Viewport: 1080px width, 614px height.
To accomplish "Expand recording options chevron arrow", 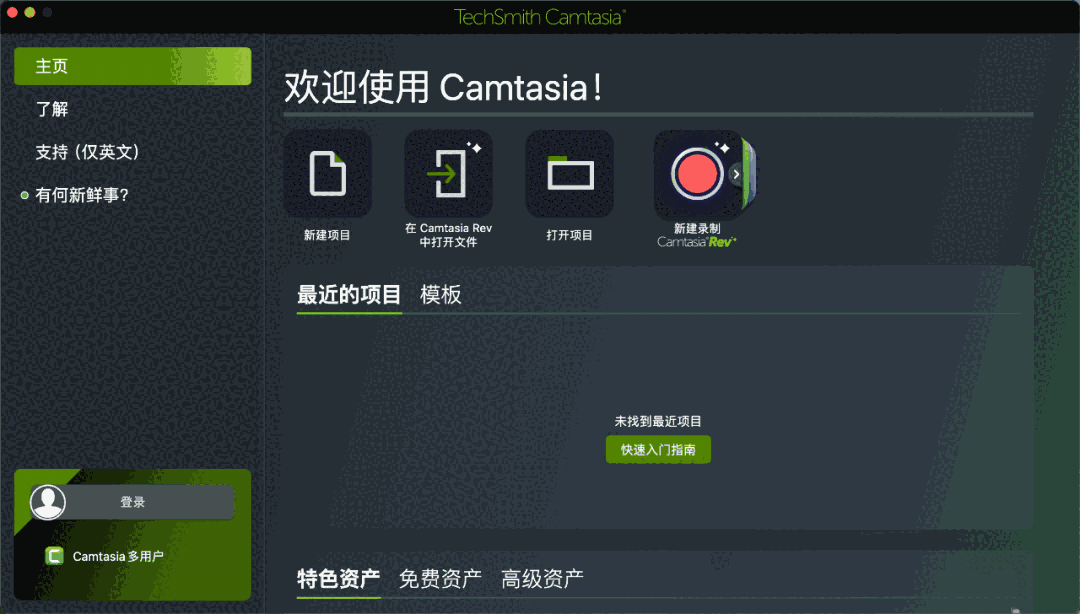I will (736, 174).
